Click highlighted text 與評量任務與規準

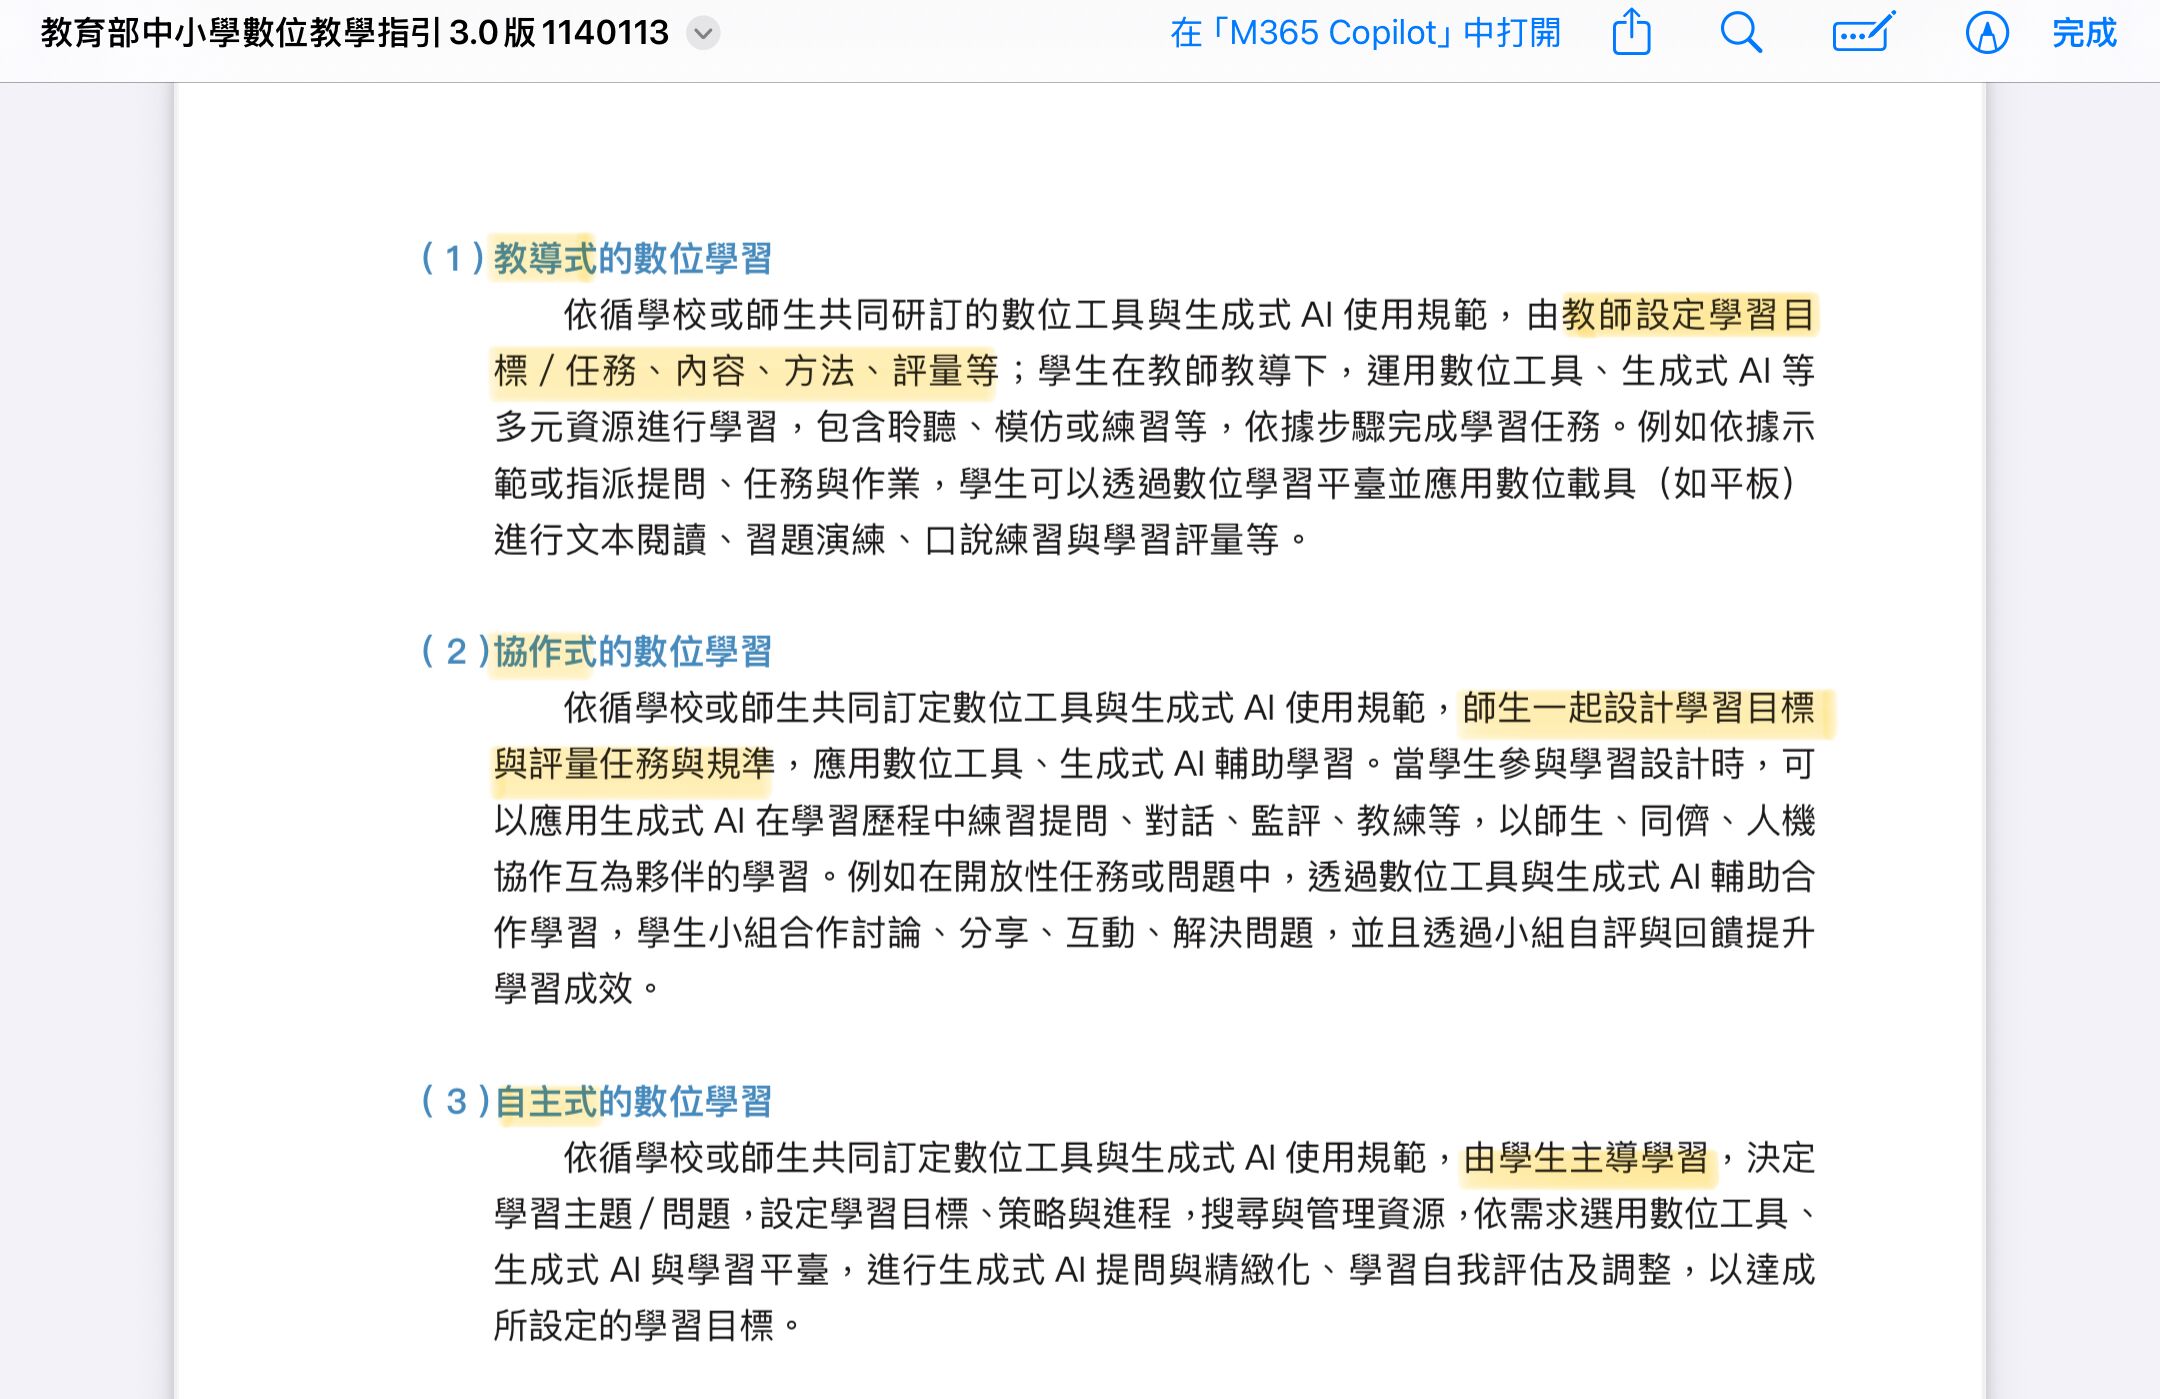(x=634, y=764)
